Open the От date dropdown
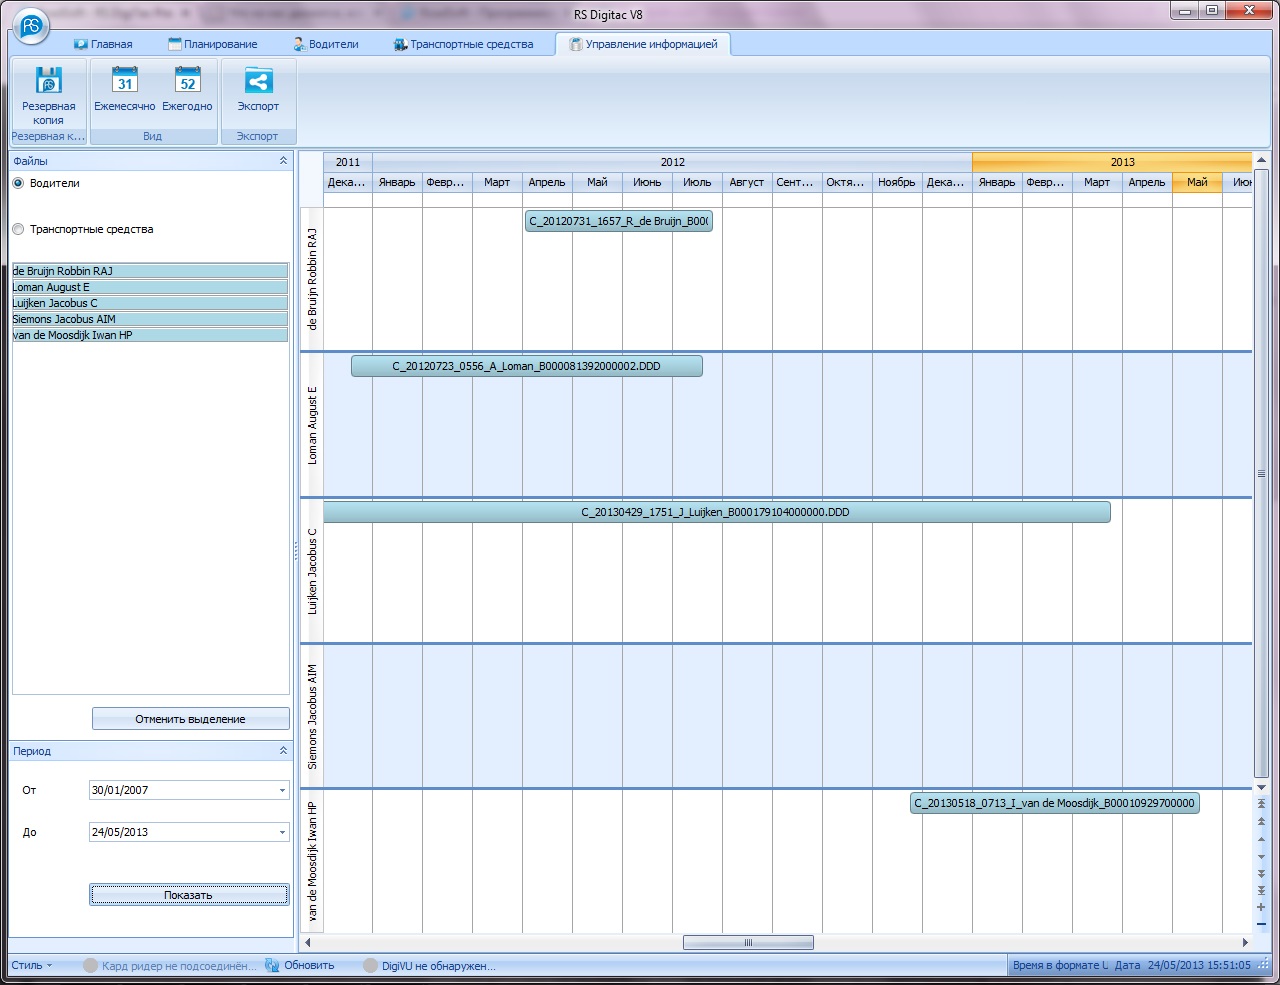This screenshot has width=1280, height=985. tap(282, 791)
